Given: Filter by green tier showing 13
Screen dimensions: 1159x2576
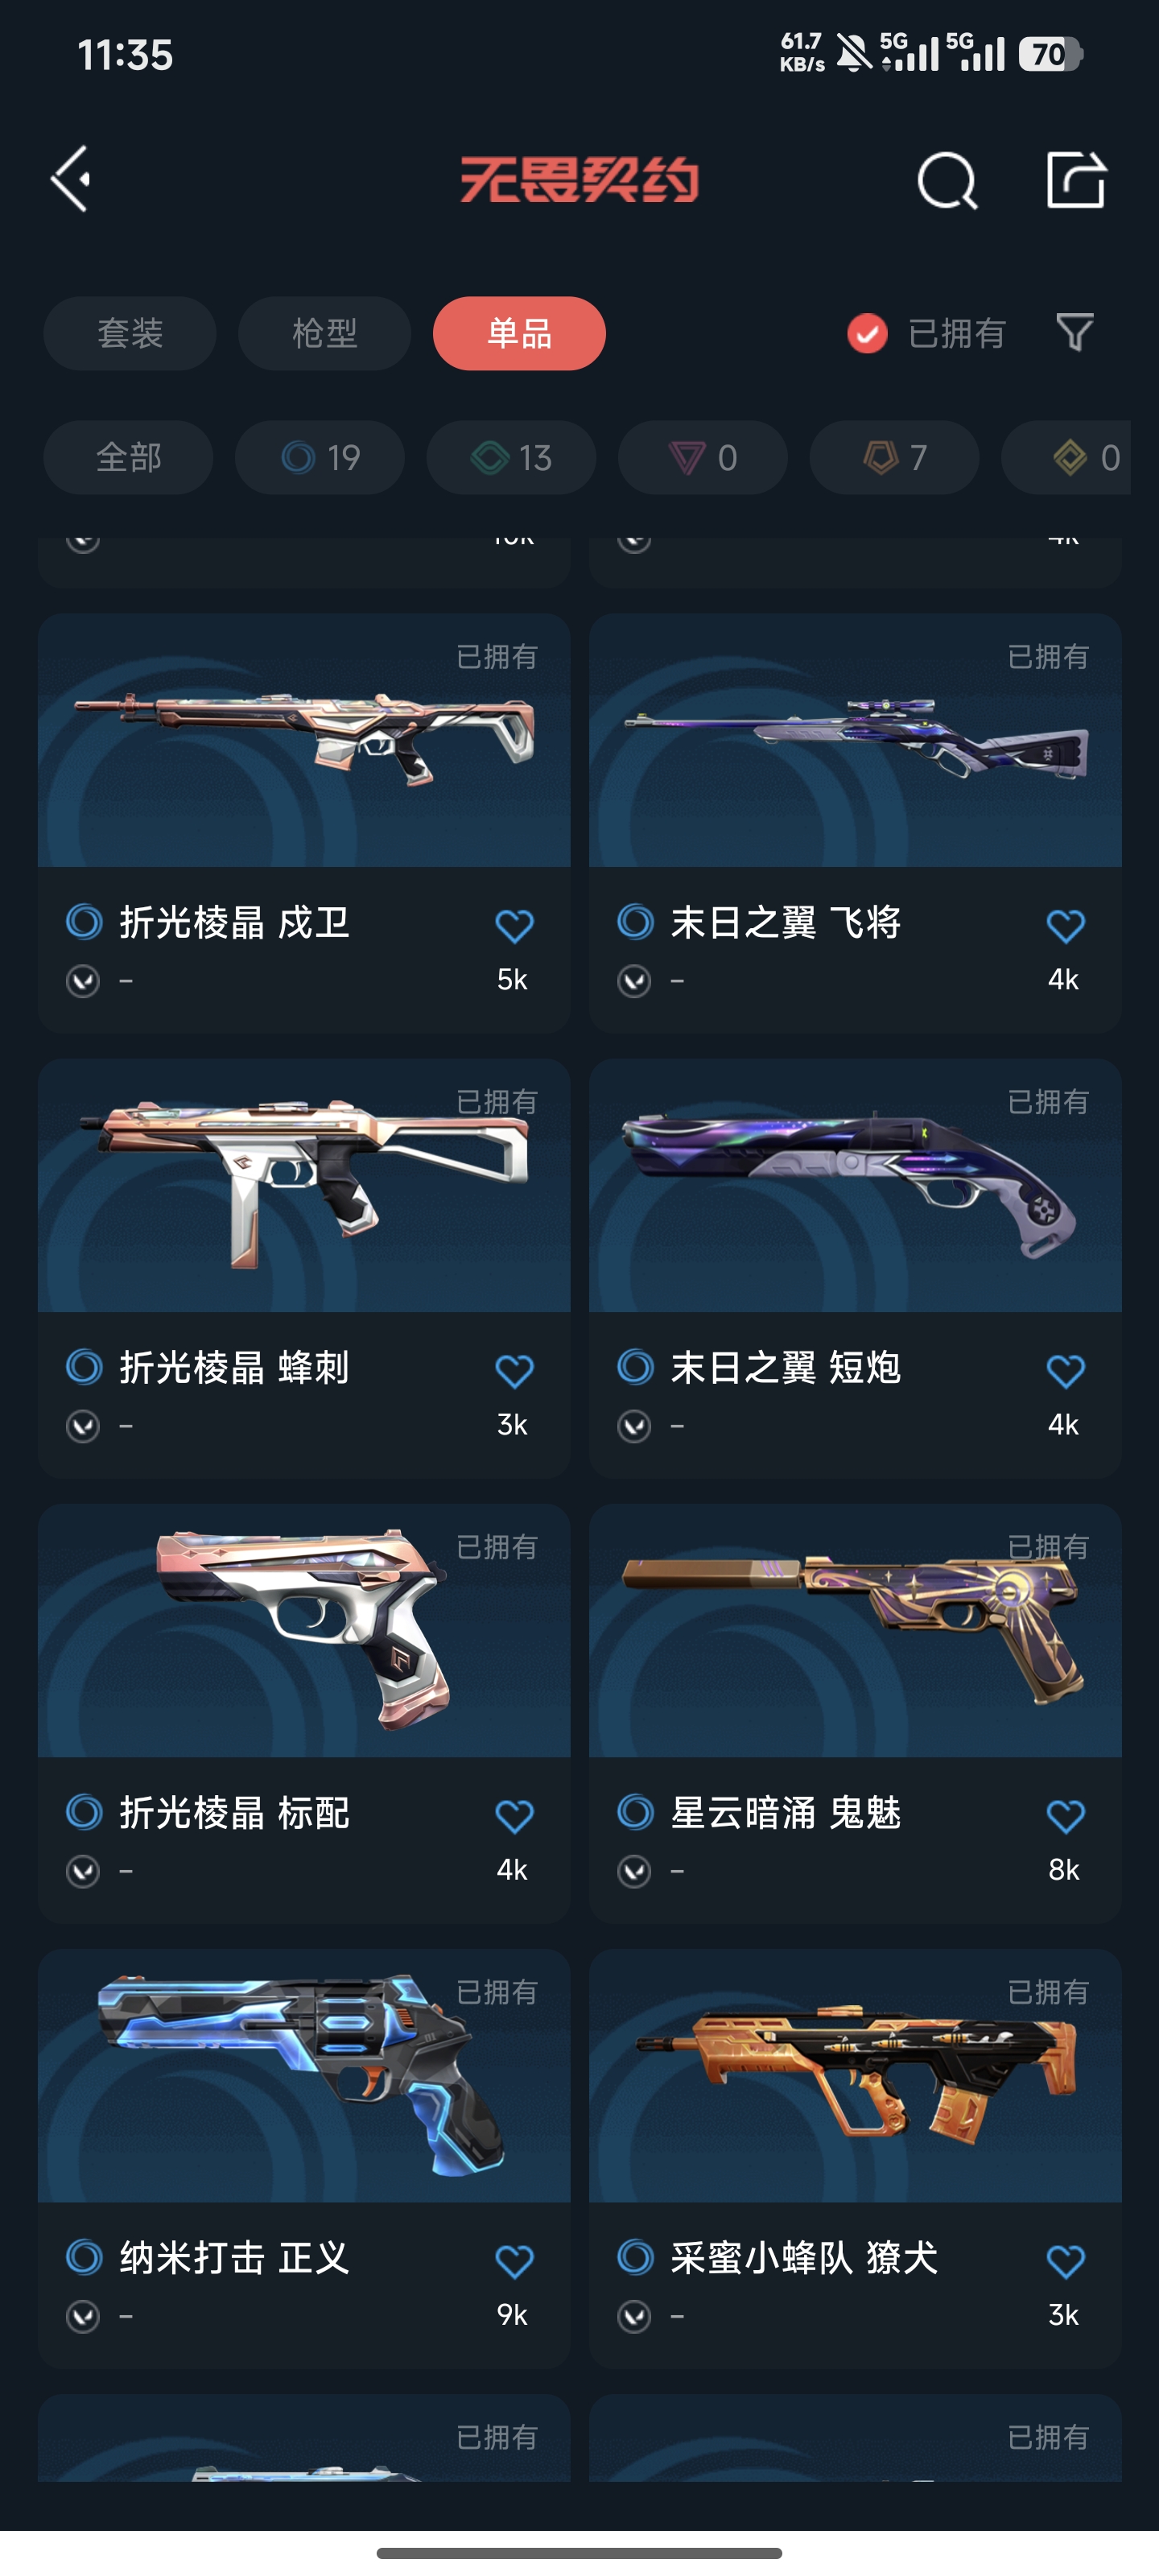Looking at the screenshot, I should pos(511,457).
